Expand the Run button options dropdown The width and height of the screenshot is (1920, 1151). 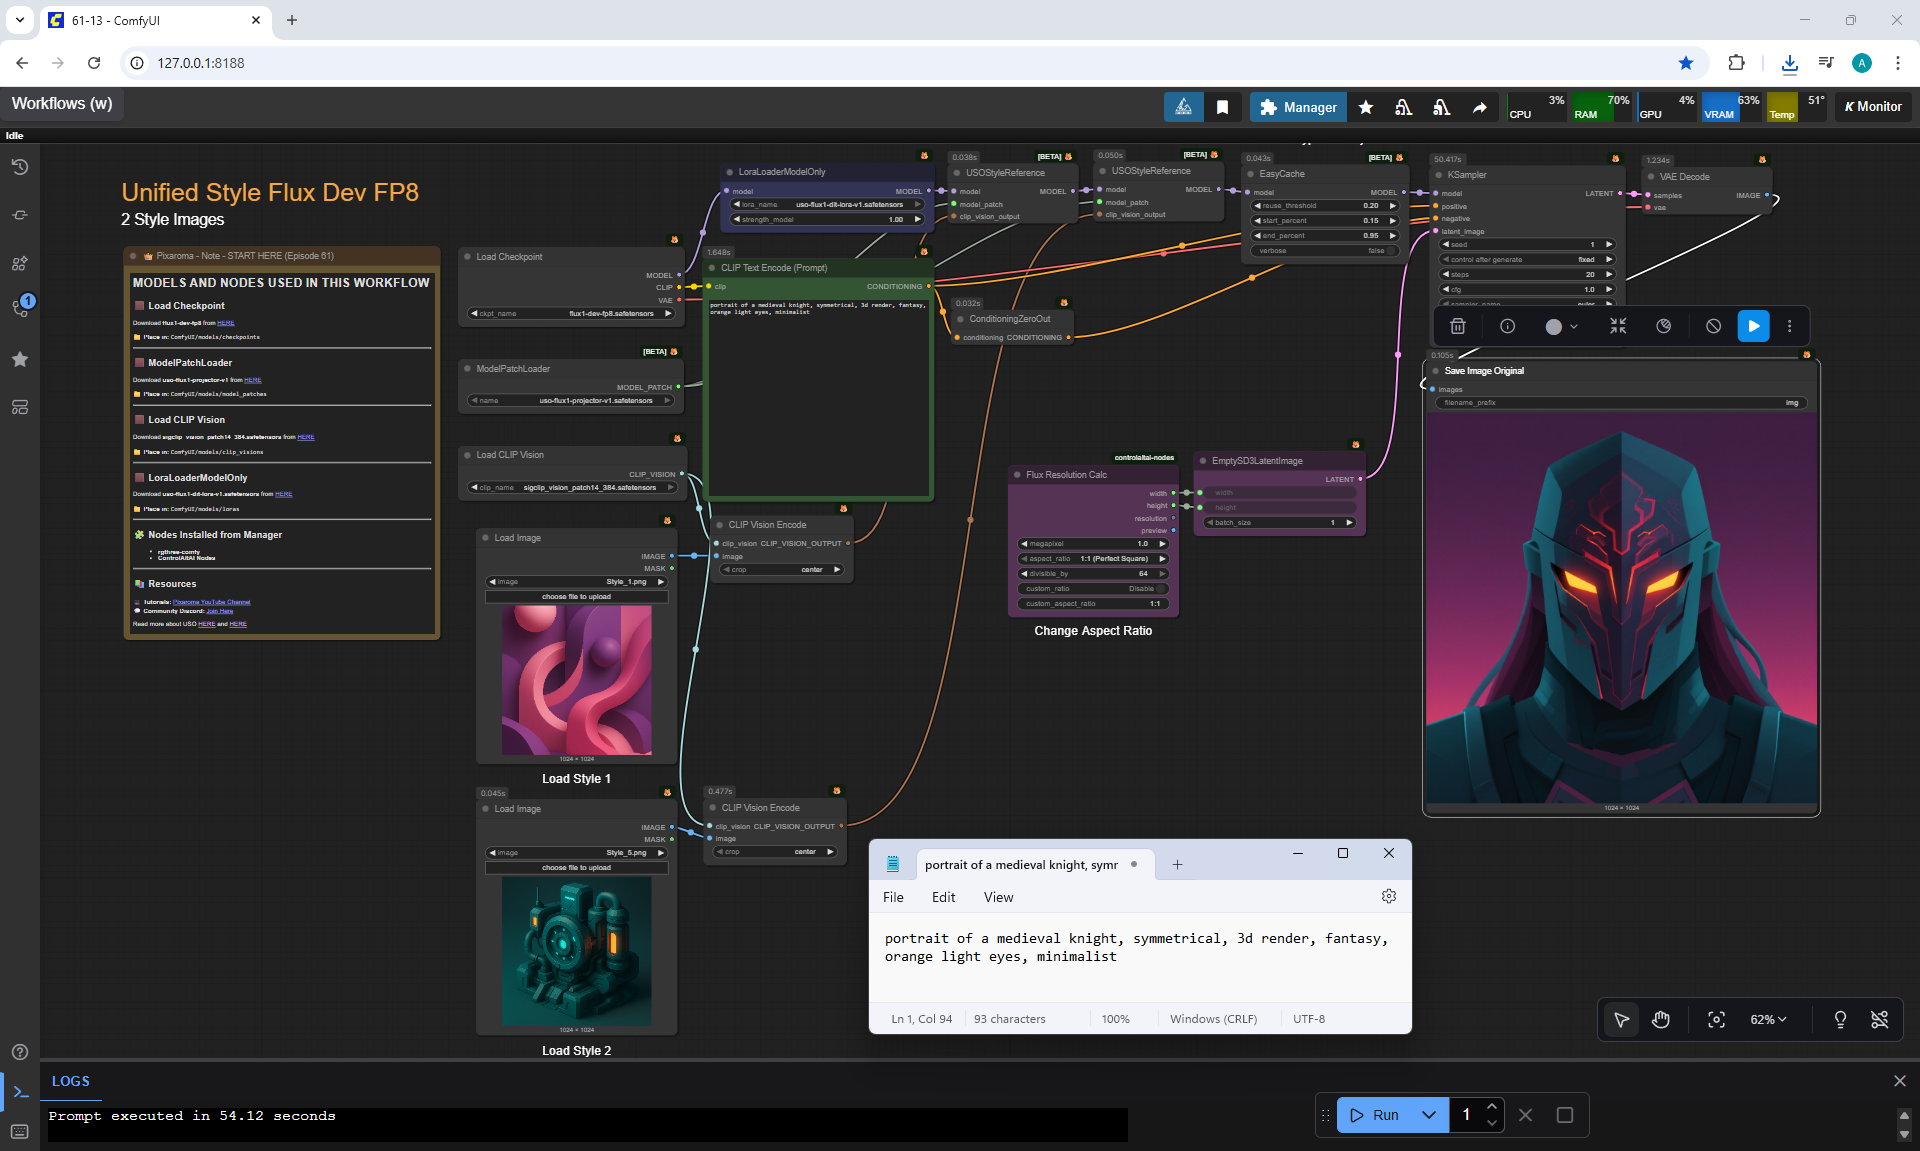(1429, 1115)
